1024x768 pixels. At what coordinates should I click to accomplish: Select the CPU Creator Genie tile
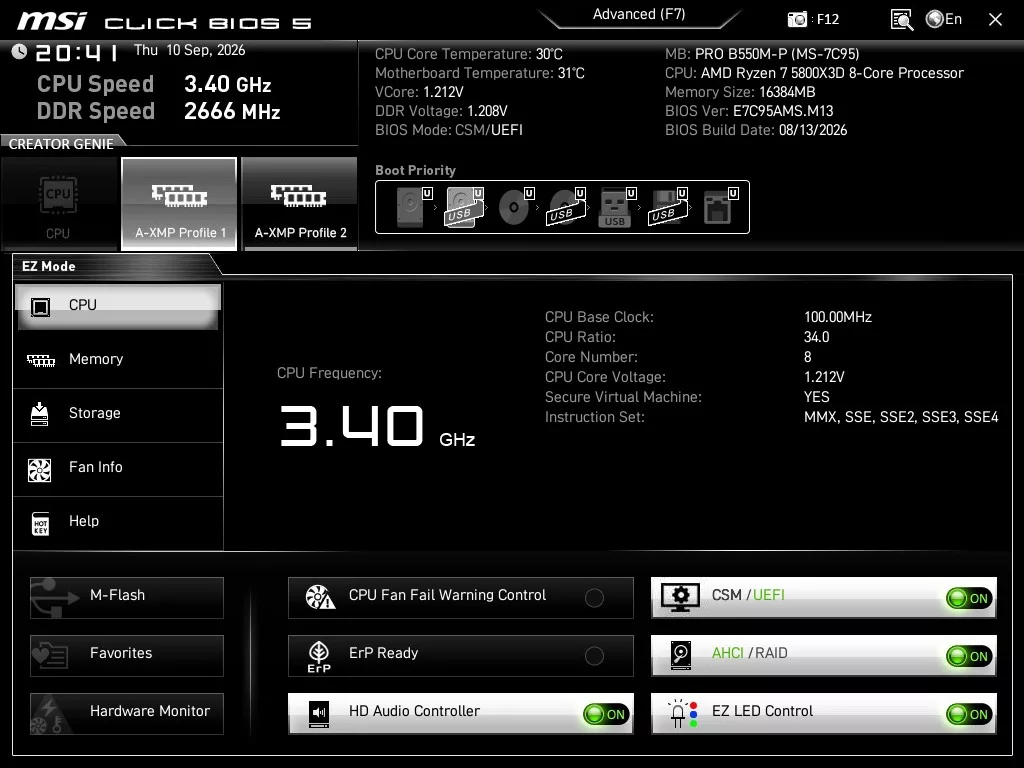(59, 204)
